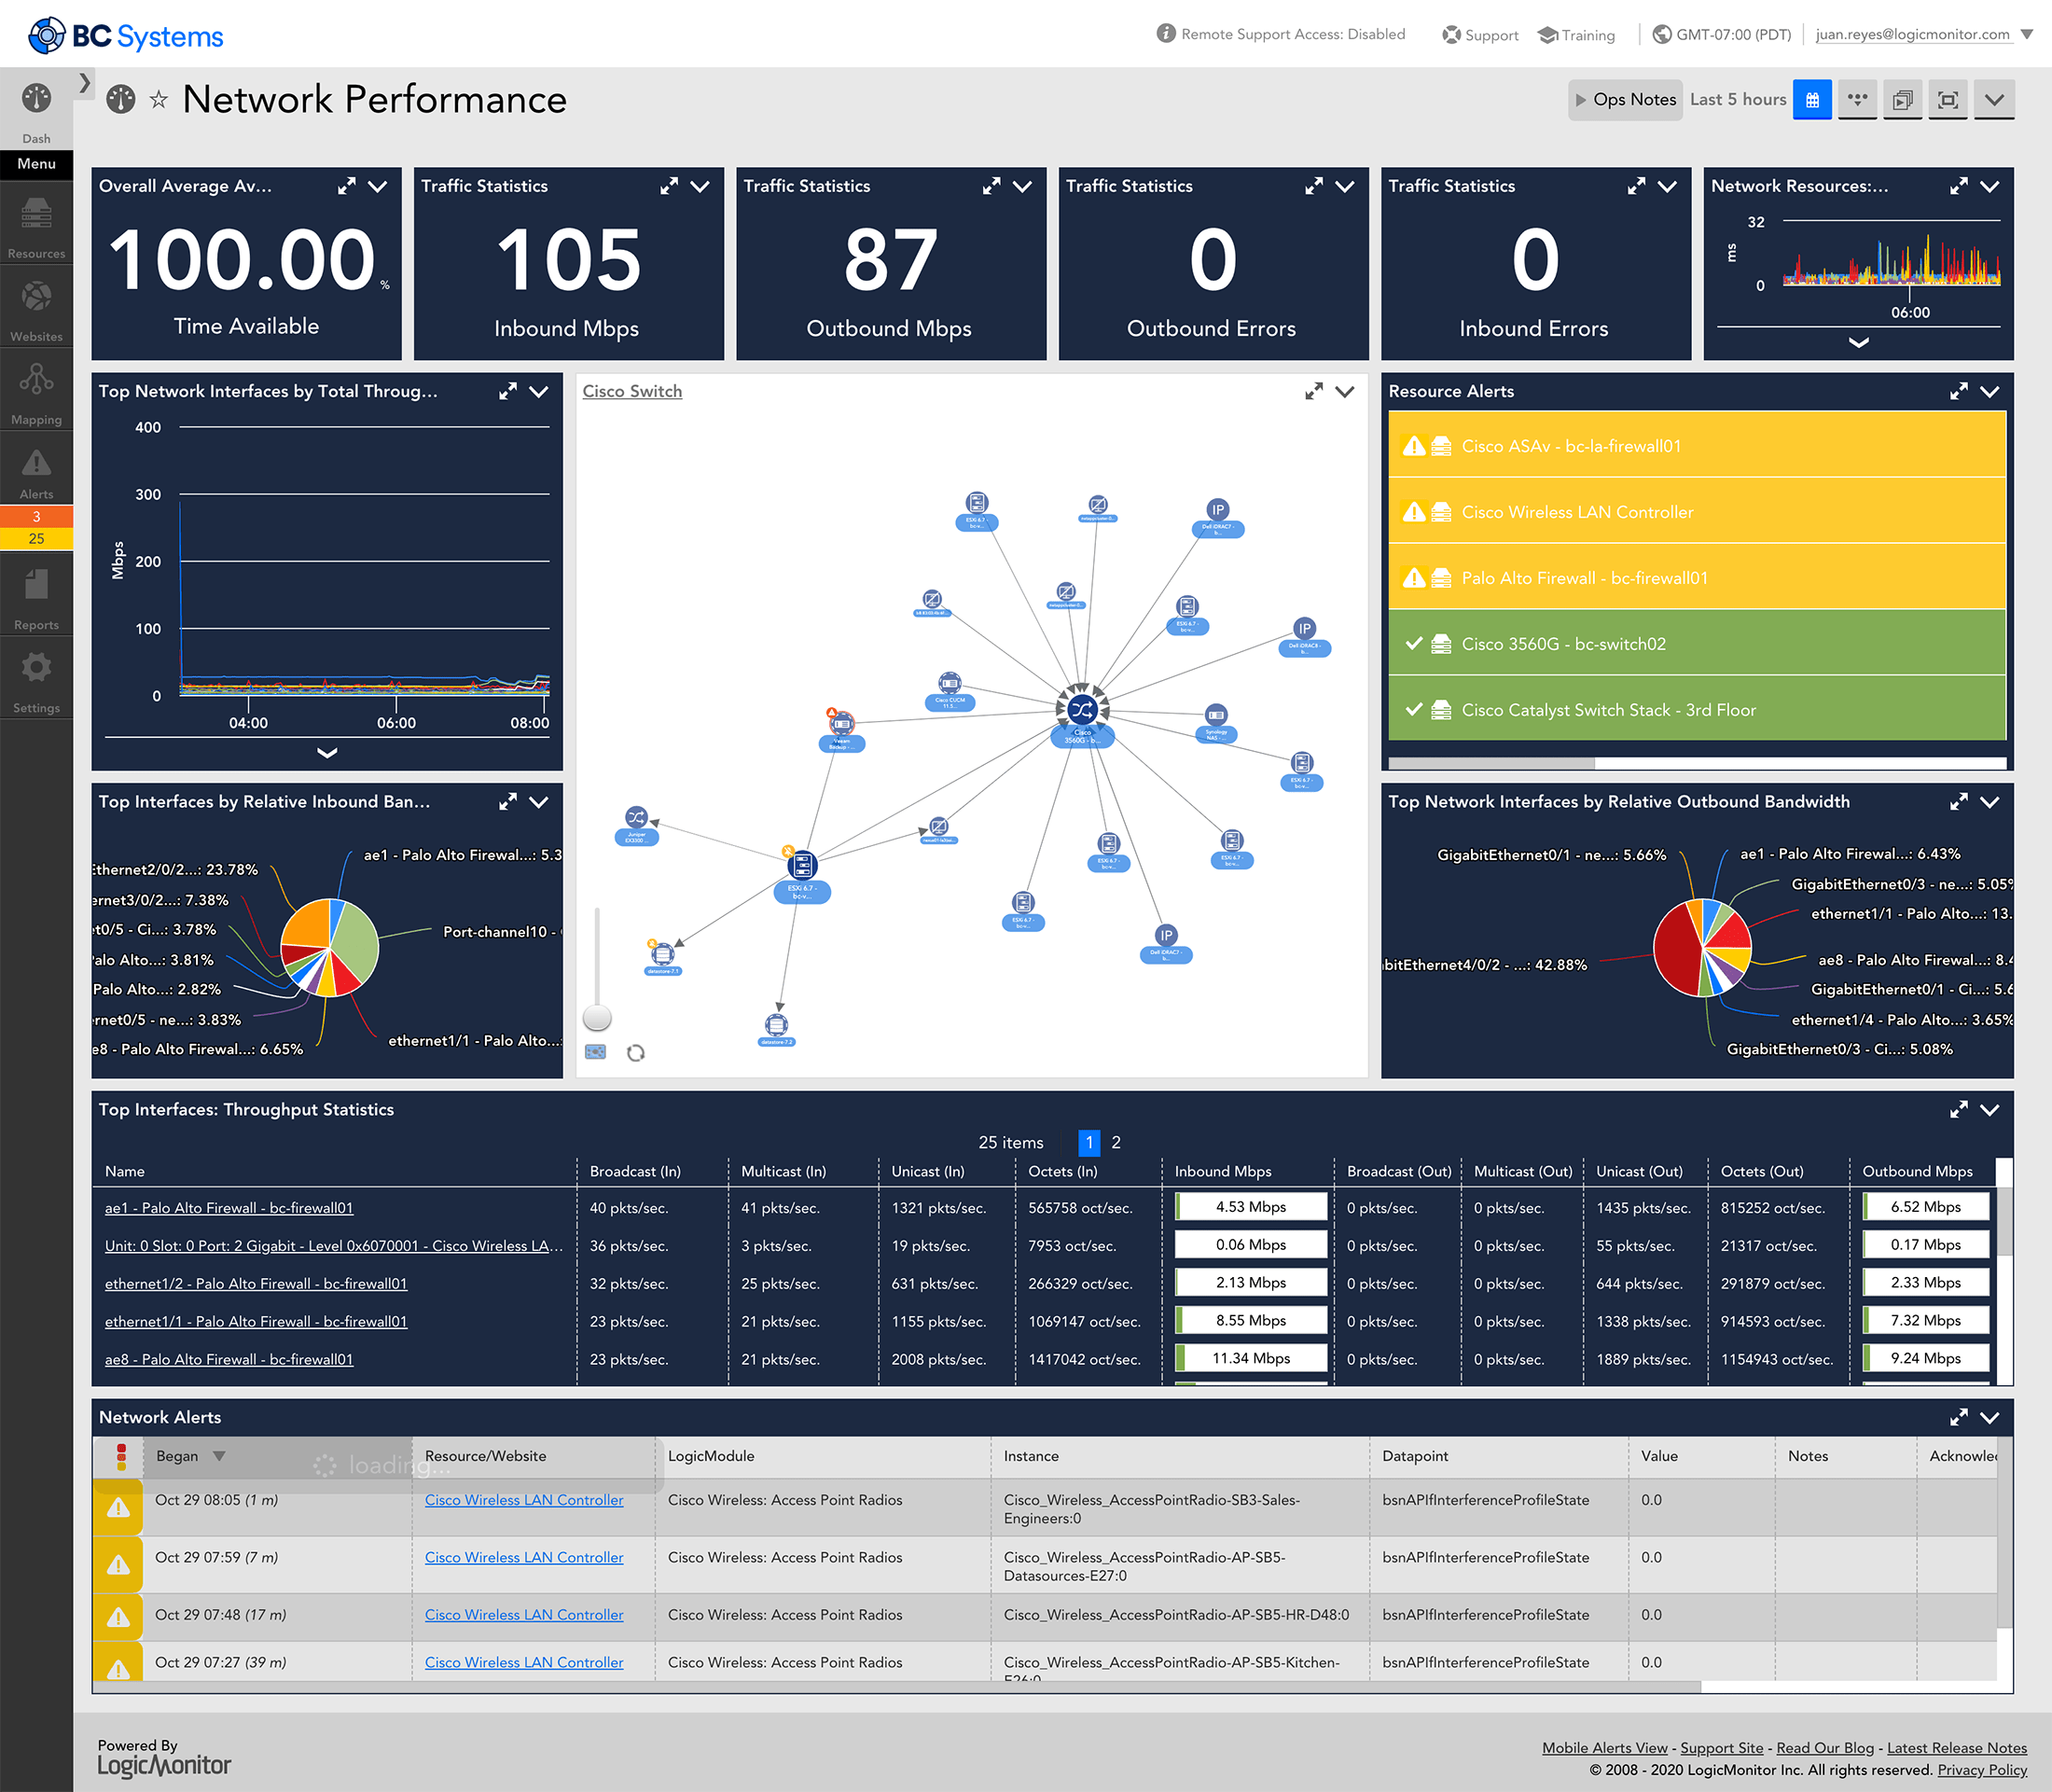Select page 2 of Top Interfaces table
Image resolution: width=2052 pixels, height=1792 pixels.
tap(1118, 1143)
